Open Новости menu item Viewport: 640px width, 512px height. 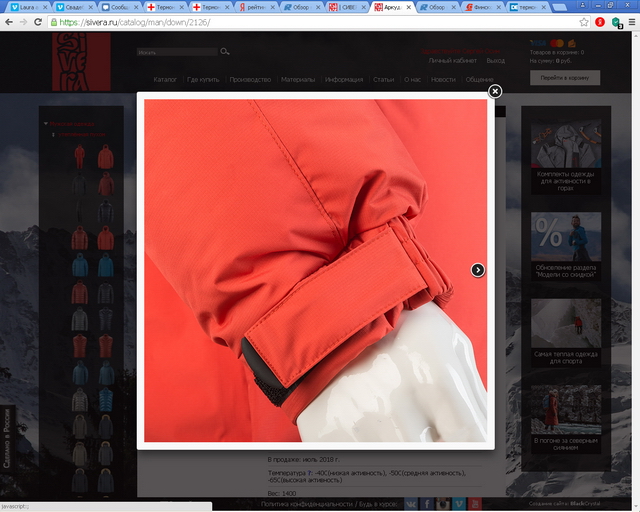pyautogui.click(x=443, y=80)
